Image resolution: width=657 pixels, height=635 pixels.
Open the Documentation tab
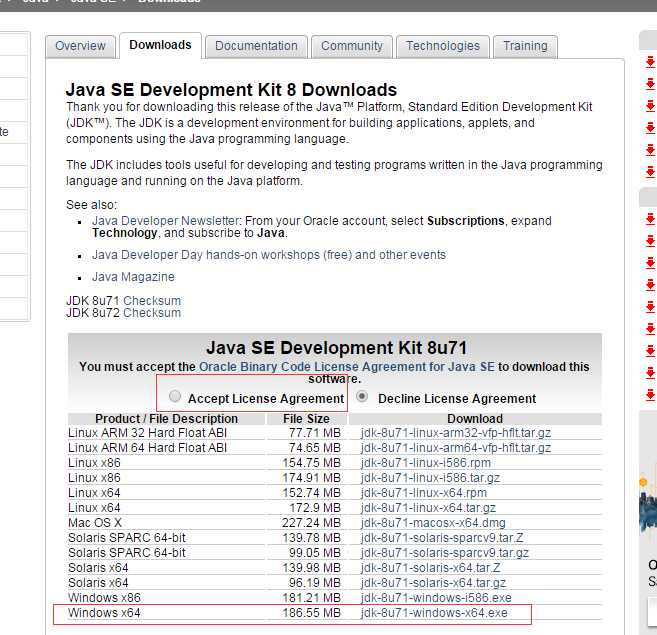(x=256, y=46)
